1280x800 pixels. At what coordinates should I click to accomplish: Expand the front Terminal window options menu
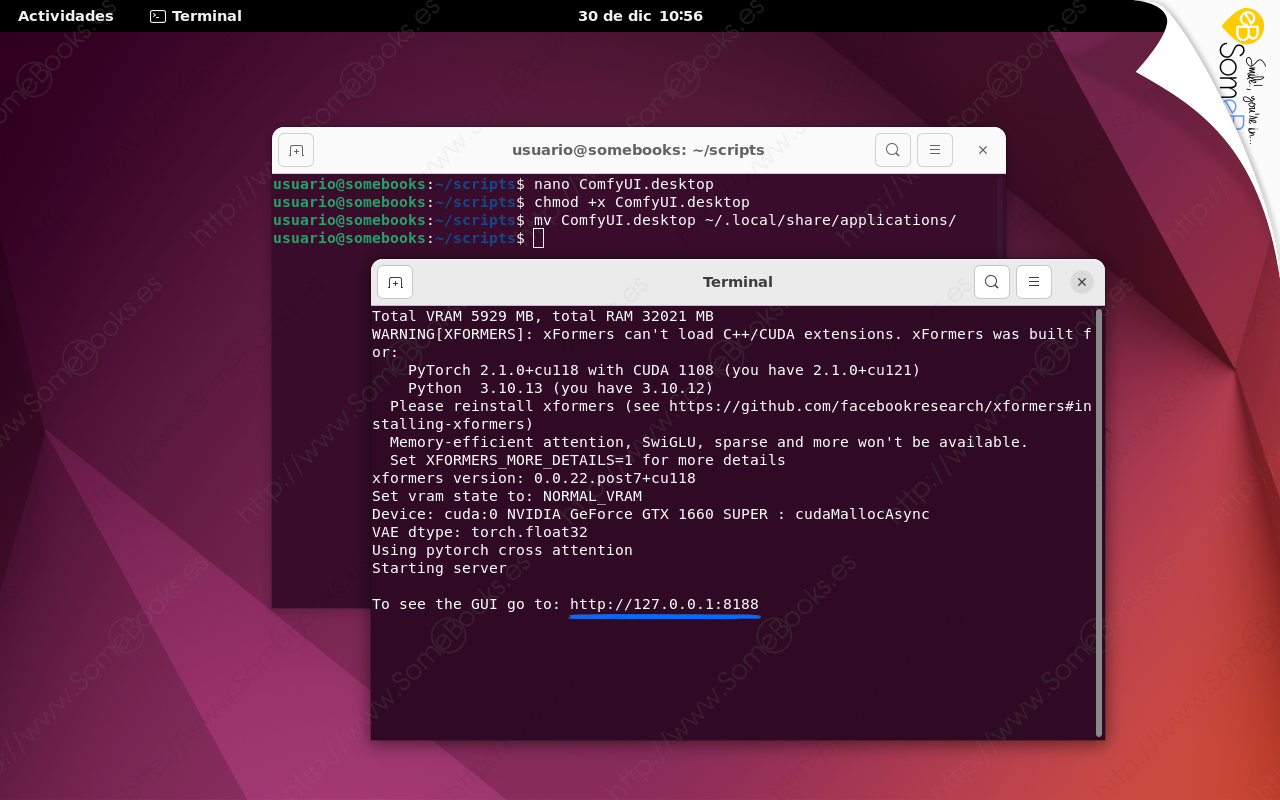click(x=1034, y=282)
